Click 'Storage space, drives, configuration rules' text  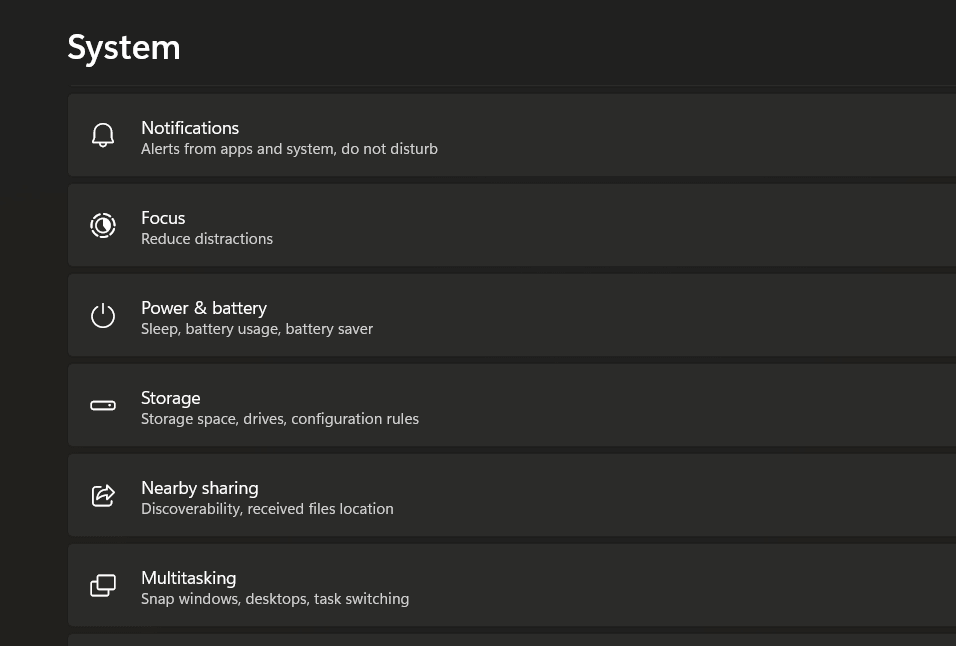pos(280,419)
